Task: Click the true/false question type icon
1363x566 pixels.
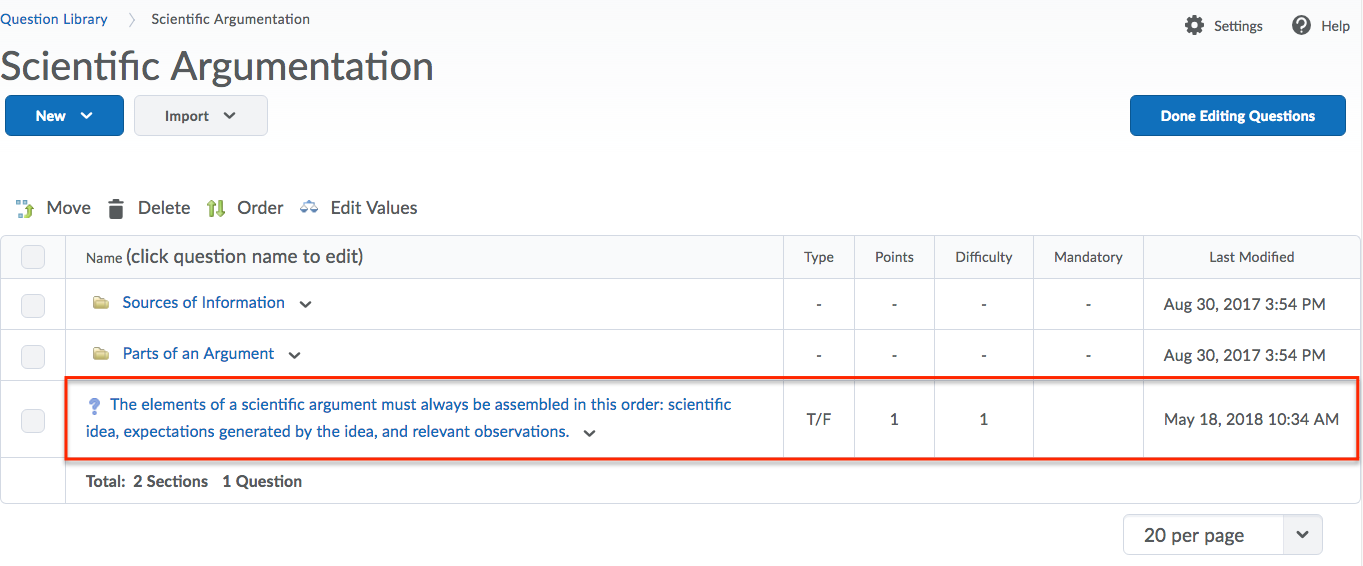Action: (95, 406)
